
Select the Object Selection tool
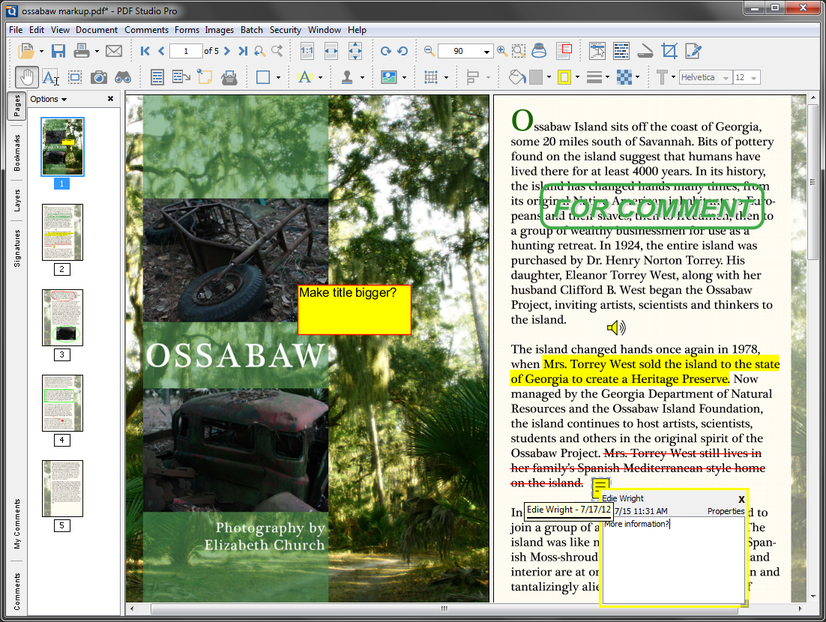tap(75, 78)
